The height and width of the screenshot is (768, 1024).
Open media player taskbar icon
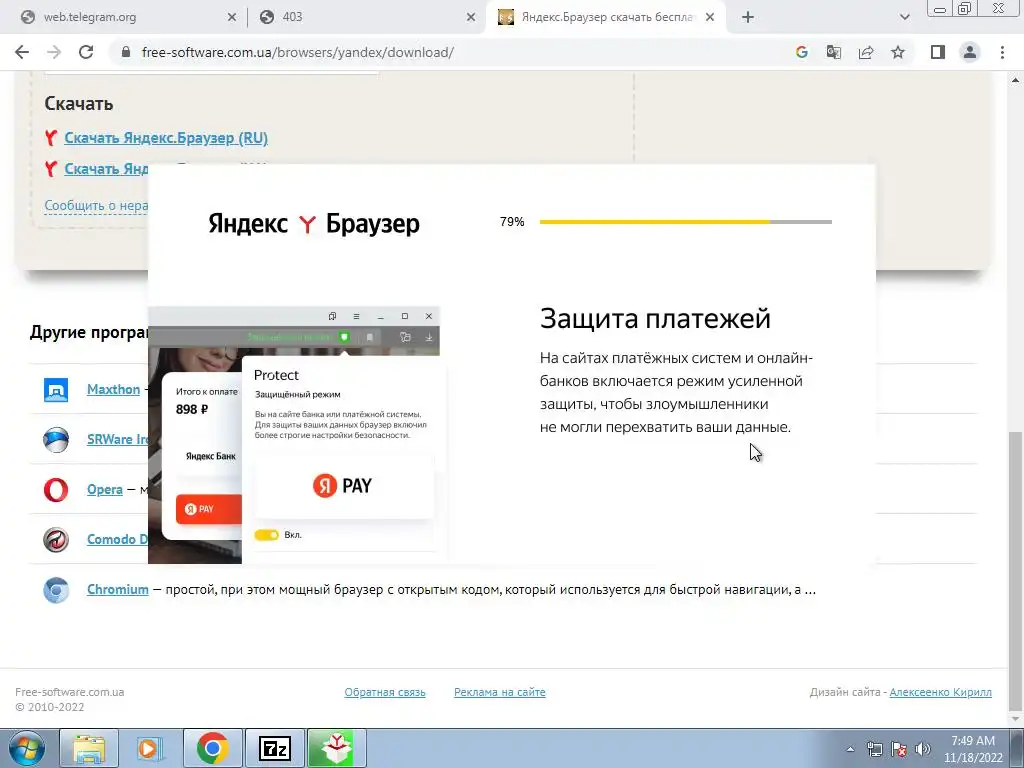tap(149, 748)
